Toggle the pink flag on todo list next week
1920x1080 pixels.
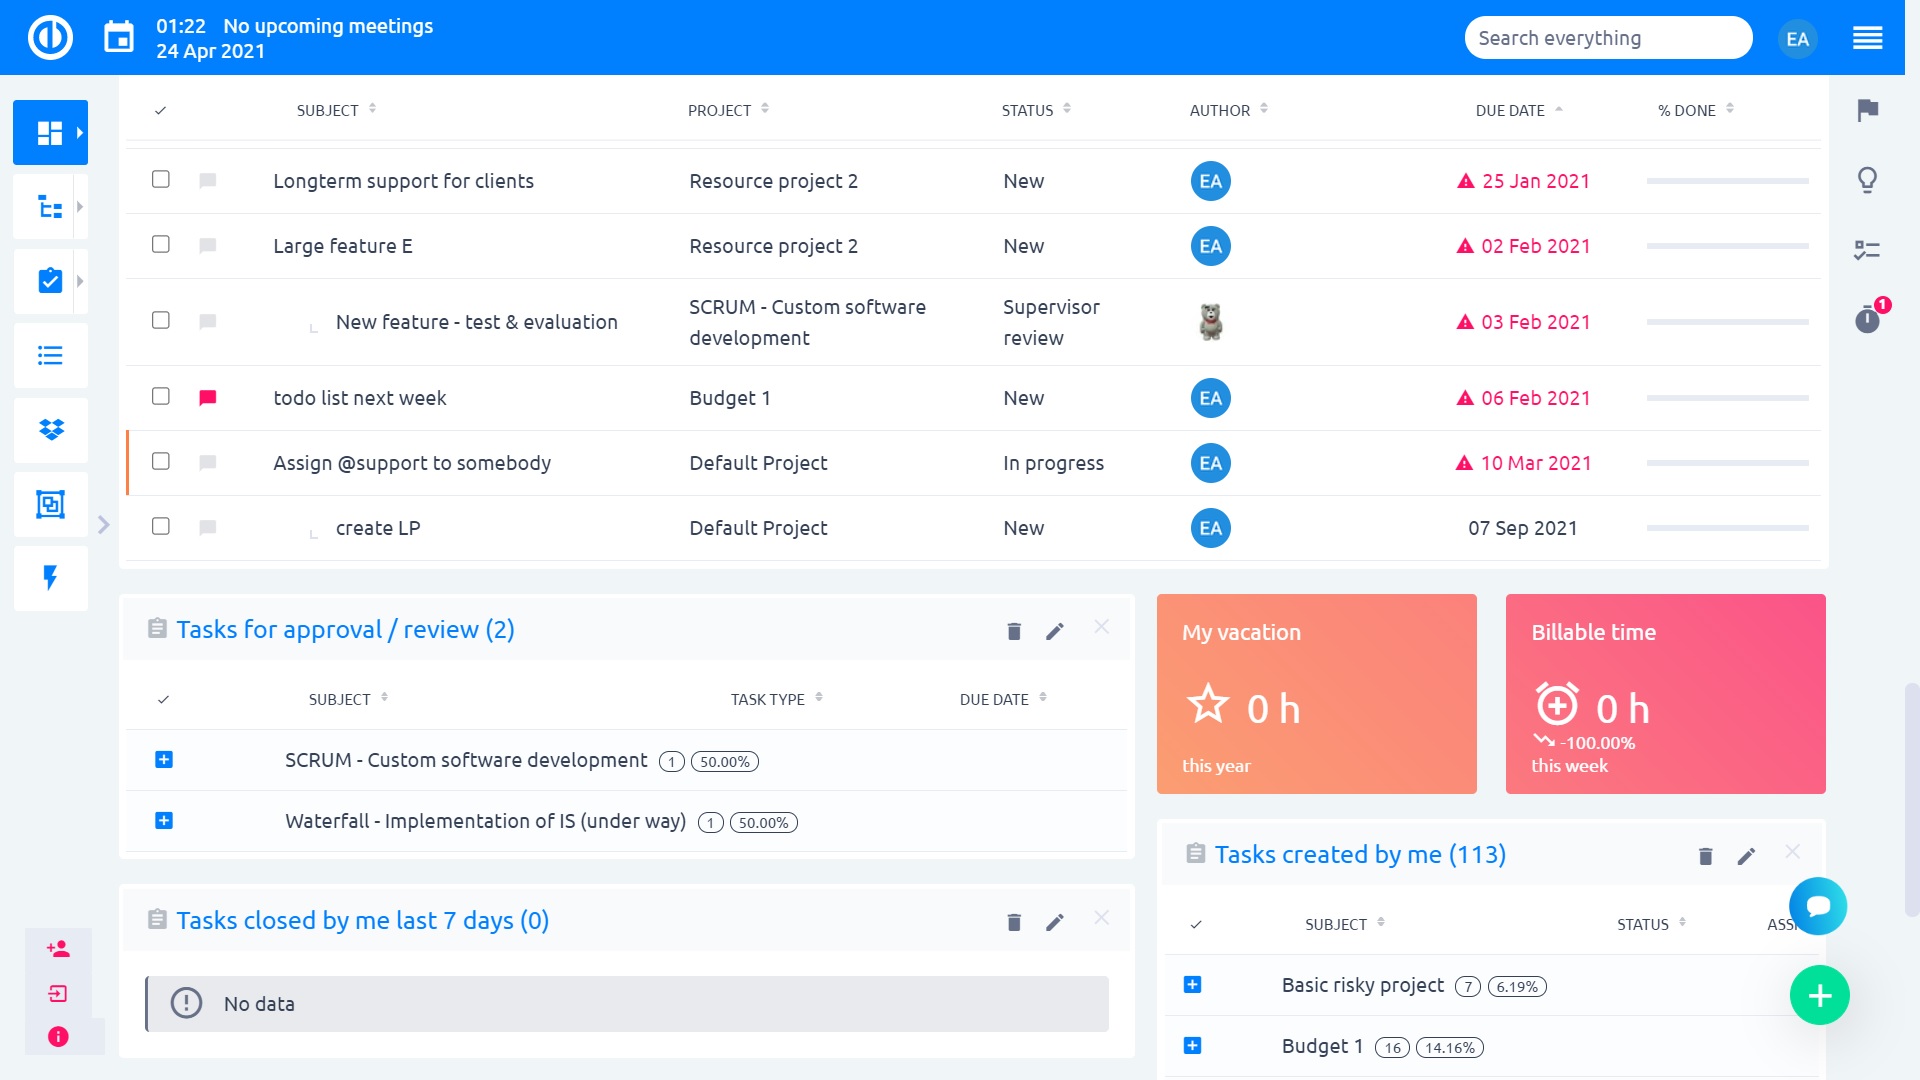point(207,397)
